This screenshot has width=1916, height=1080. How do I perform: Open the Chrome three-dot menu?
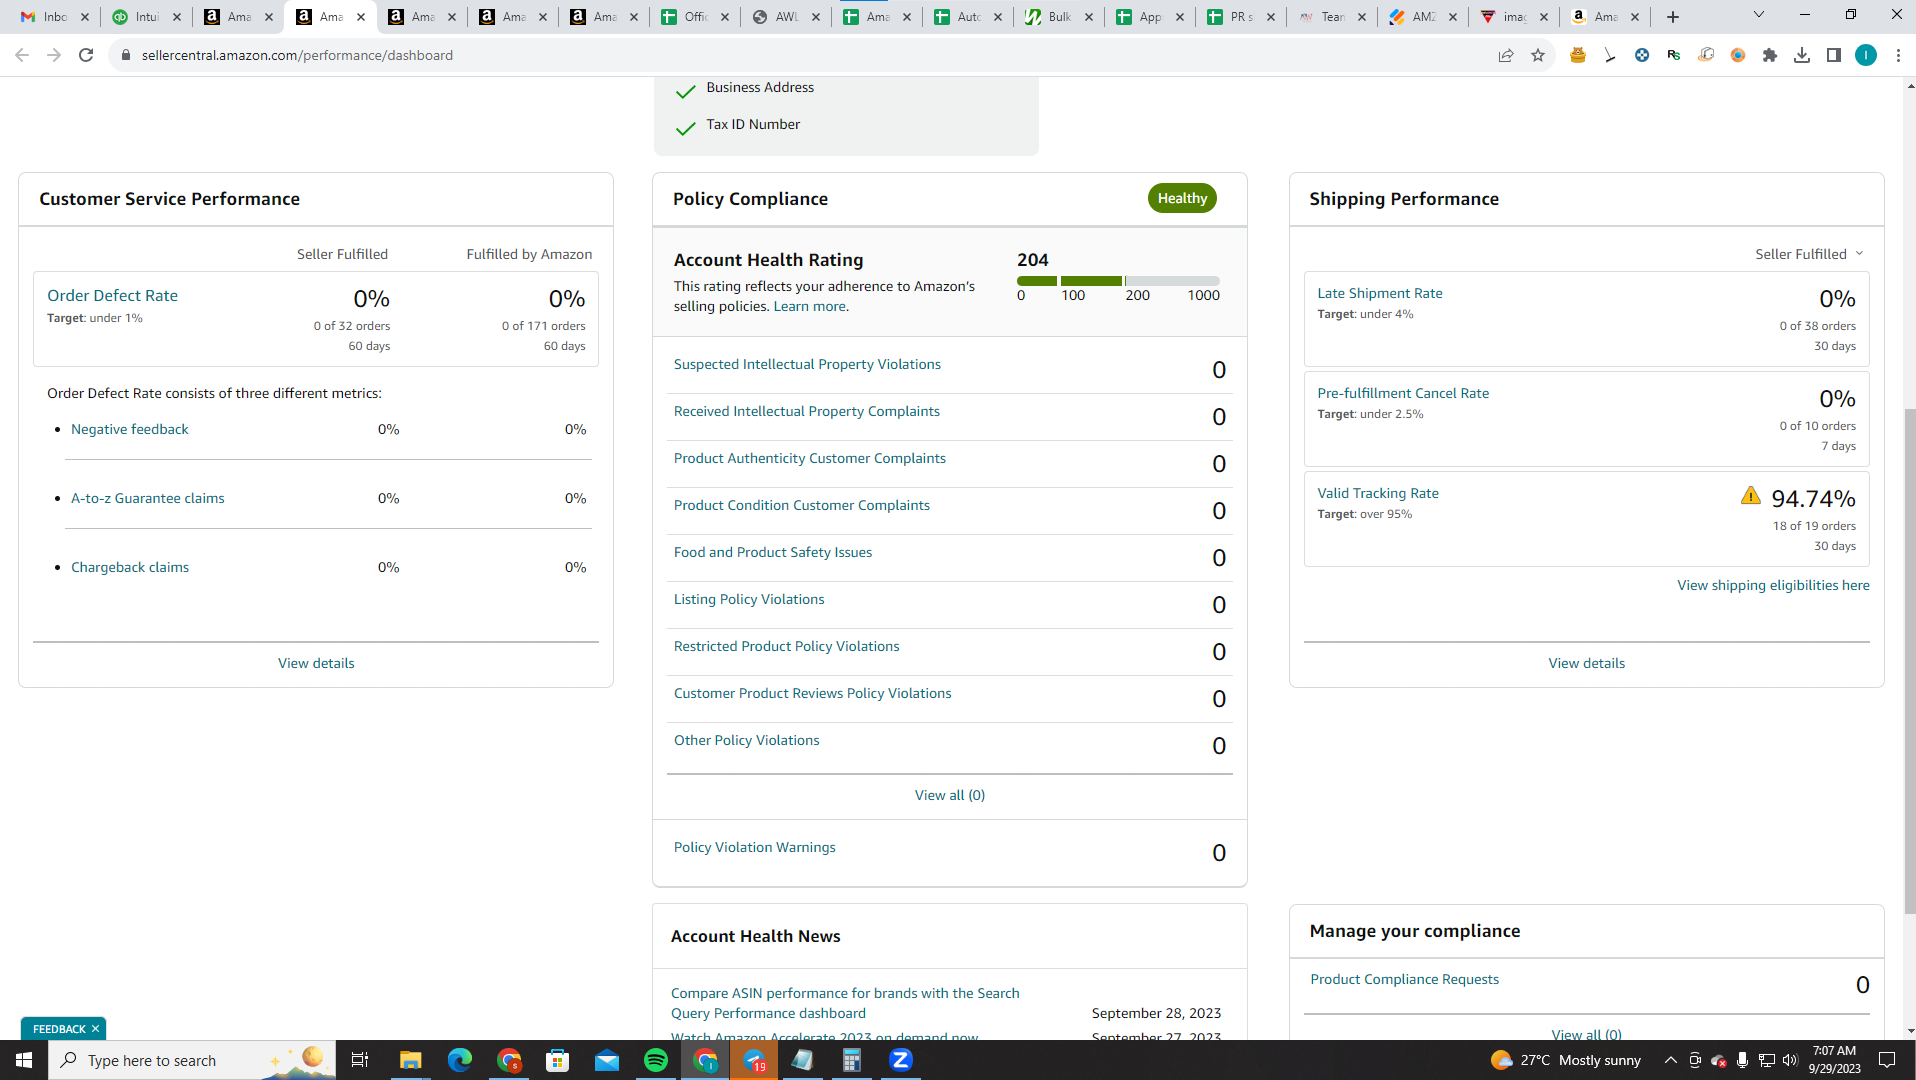[1898, 55]
